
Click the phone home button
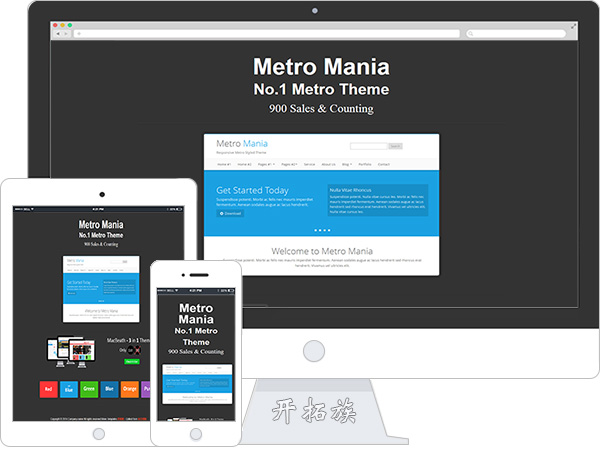pyautogui.click(x=196, y=434)
